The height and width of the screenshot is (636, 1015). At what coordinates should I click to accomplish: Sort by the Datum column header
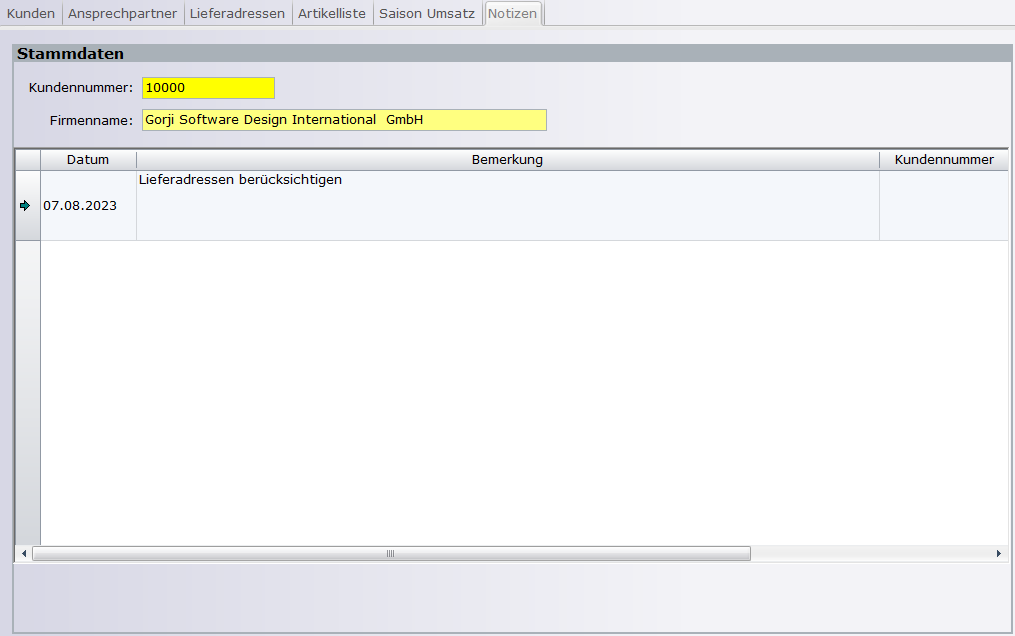pos(88,160)
